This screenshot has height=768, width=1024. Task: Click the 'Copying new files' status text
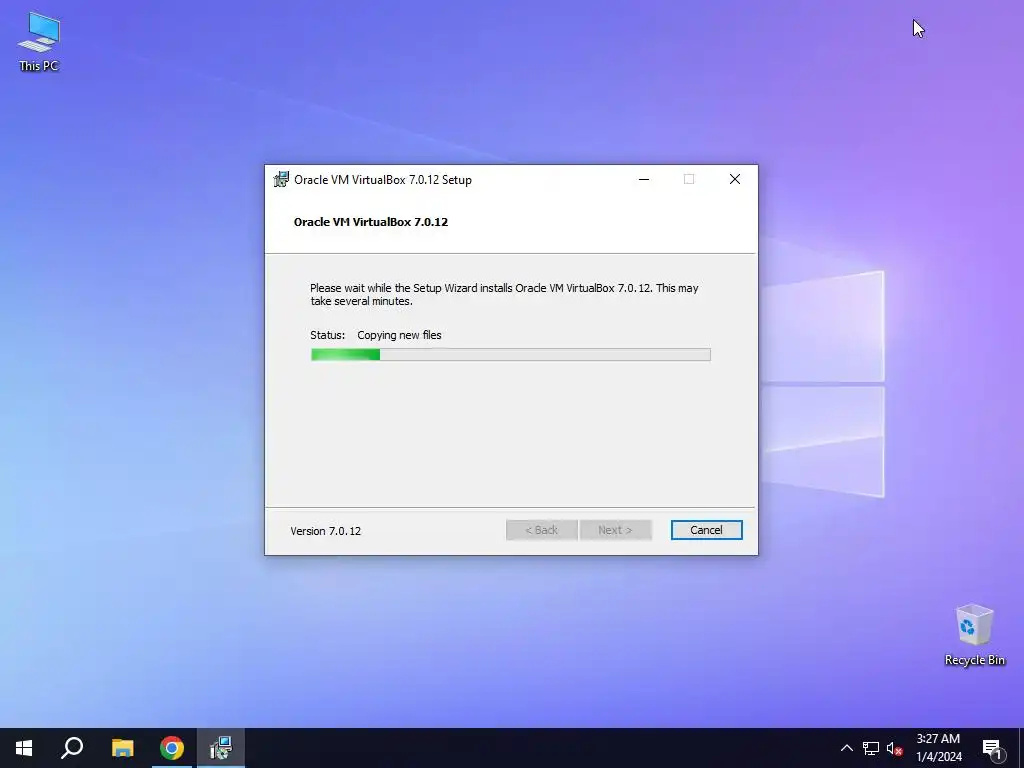[399, 335]
